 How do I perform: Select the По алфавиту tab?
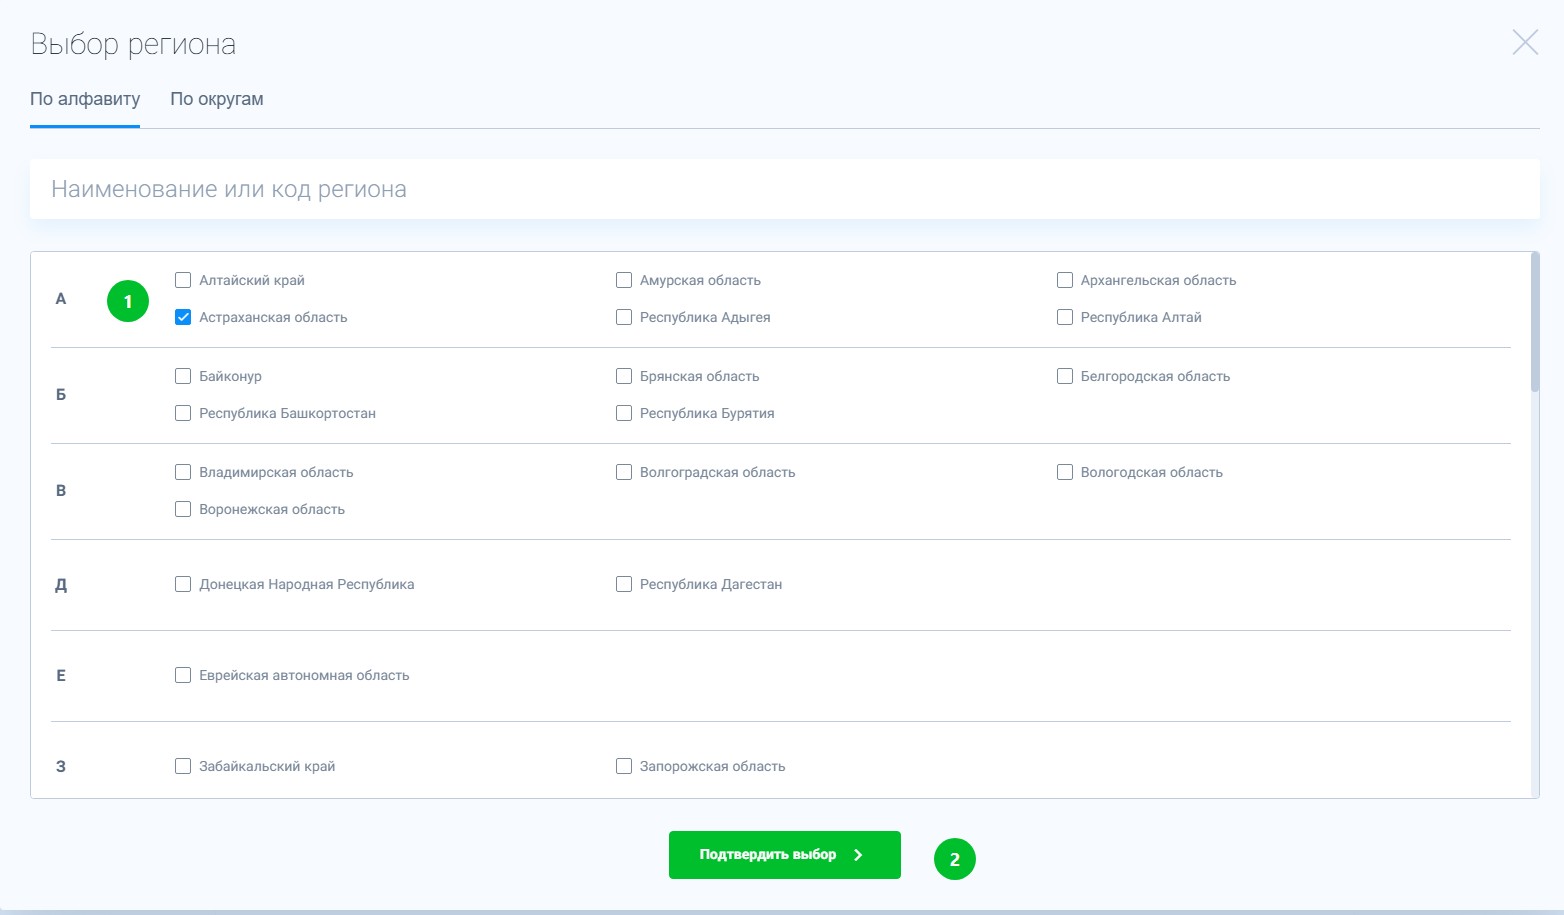pos(85,99)
